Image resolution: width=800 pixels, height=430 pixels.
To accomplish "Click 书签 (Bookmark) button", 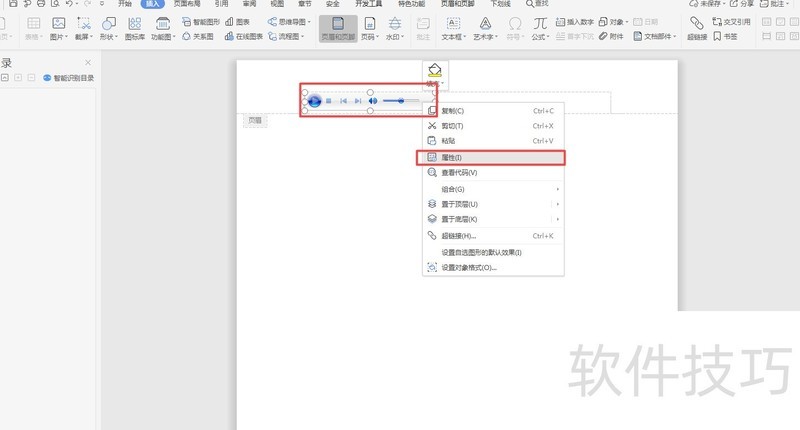I will [x=725, y=36].
